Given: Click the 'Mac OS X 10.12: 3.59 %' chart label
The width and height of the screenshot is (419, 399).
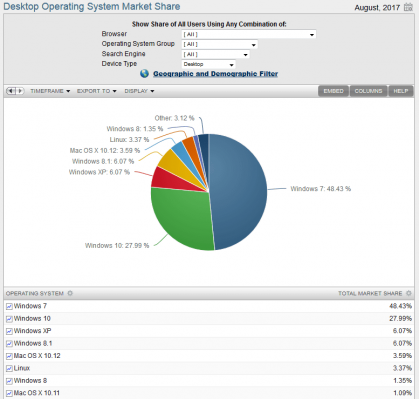Looking at the screenshot, I should [105, 150].
